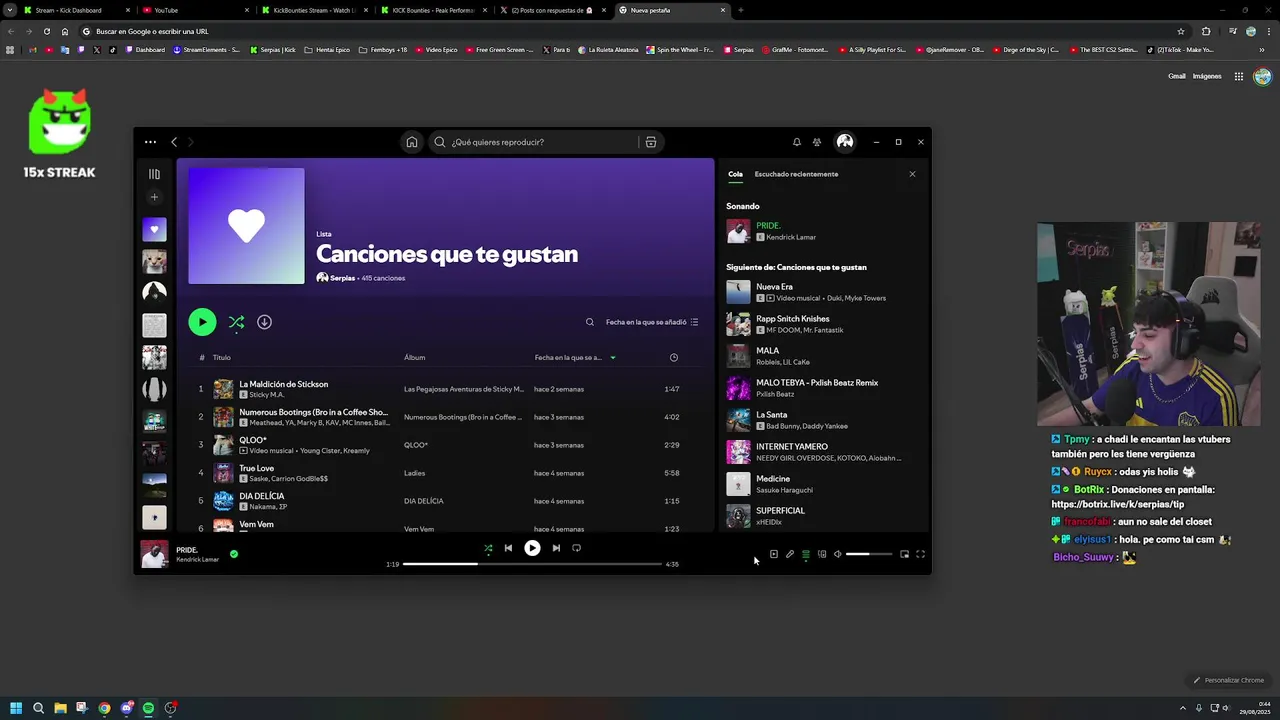Search within the playlist

[x=590, y=322]
